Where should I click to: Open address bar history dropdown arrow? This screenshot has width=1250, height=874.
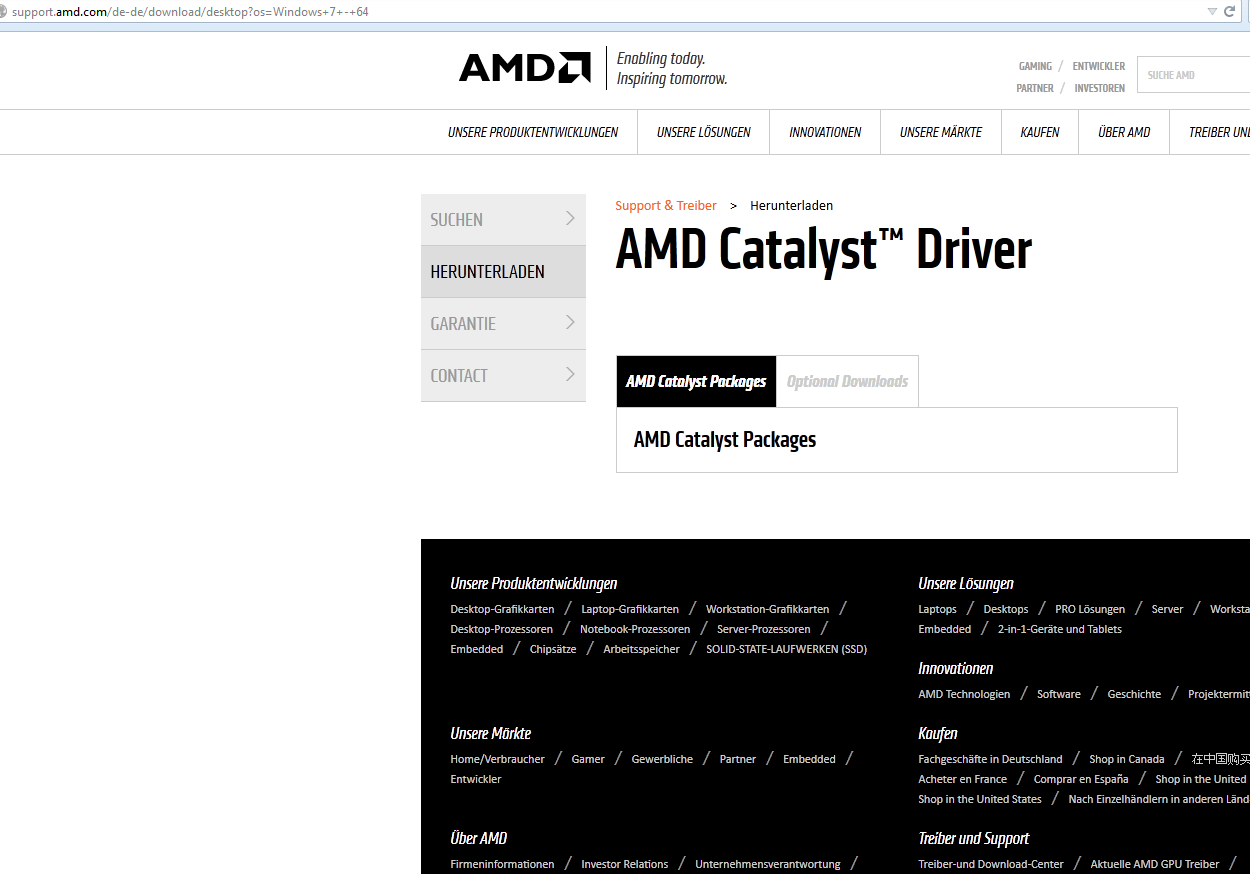[x=1212, y=11]
